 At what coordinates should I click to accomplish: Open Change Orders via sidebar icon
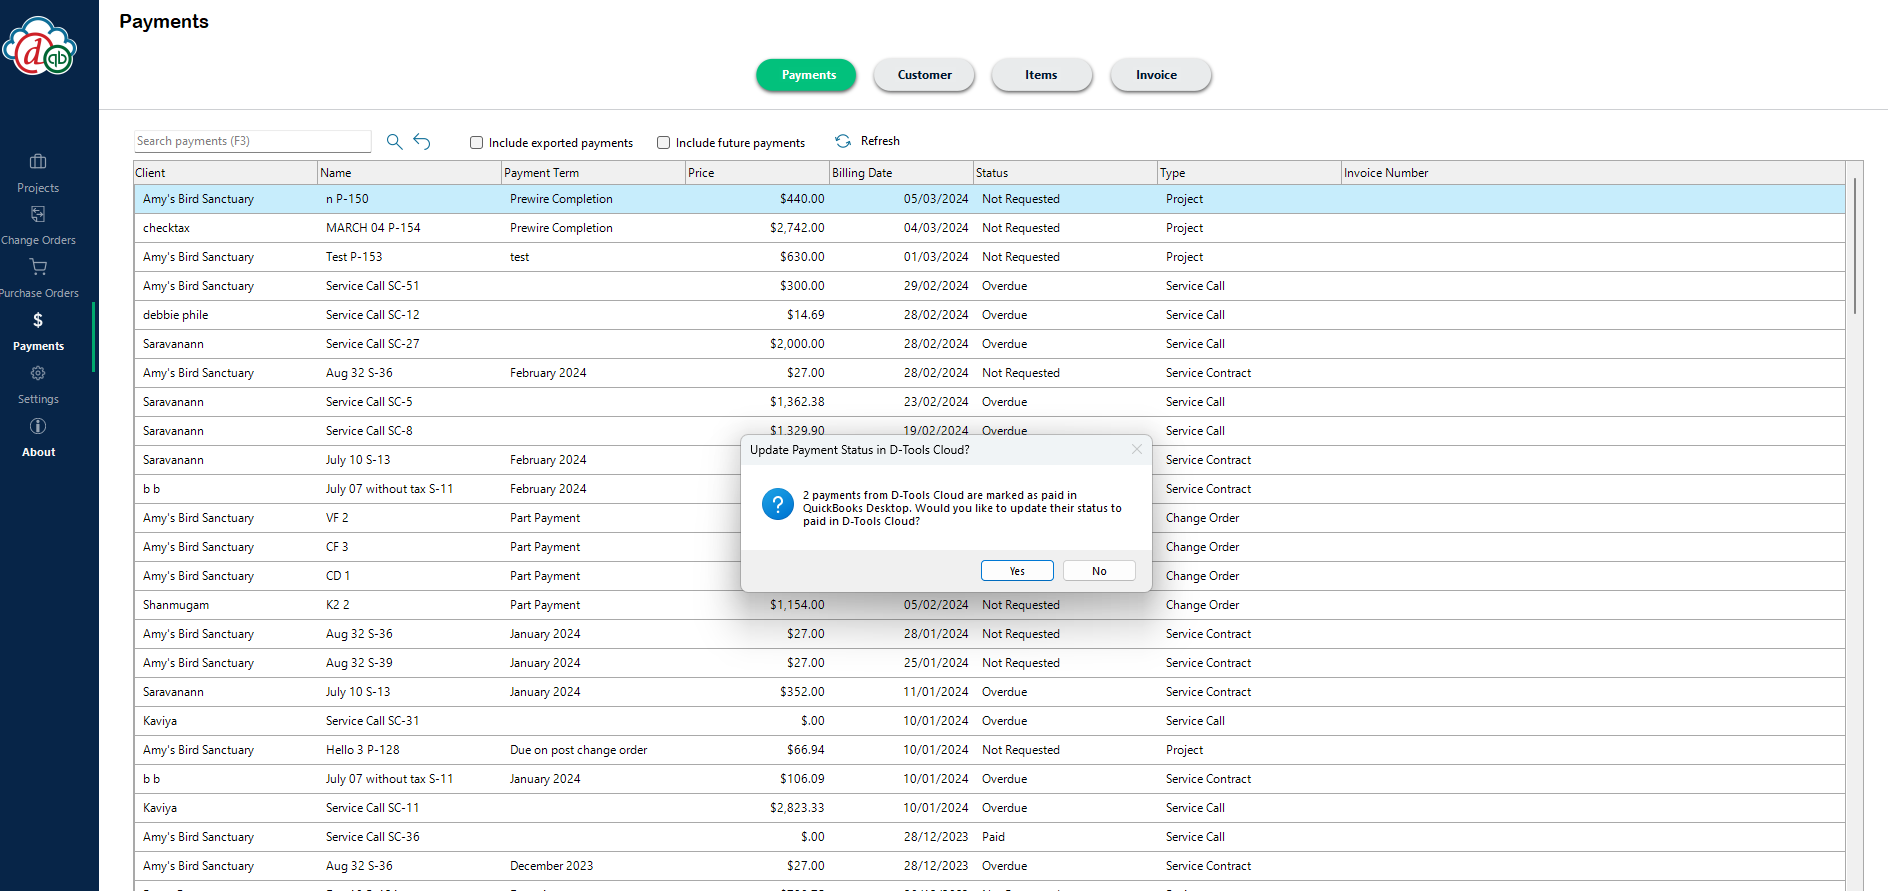tap(38, 214)
